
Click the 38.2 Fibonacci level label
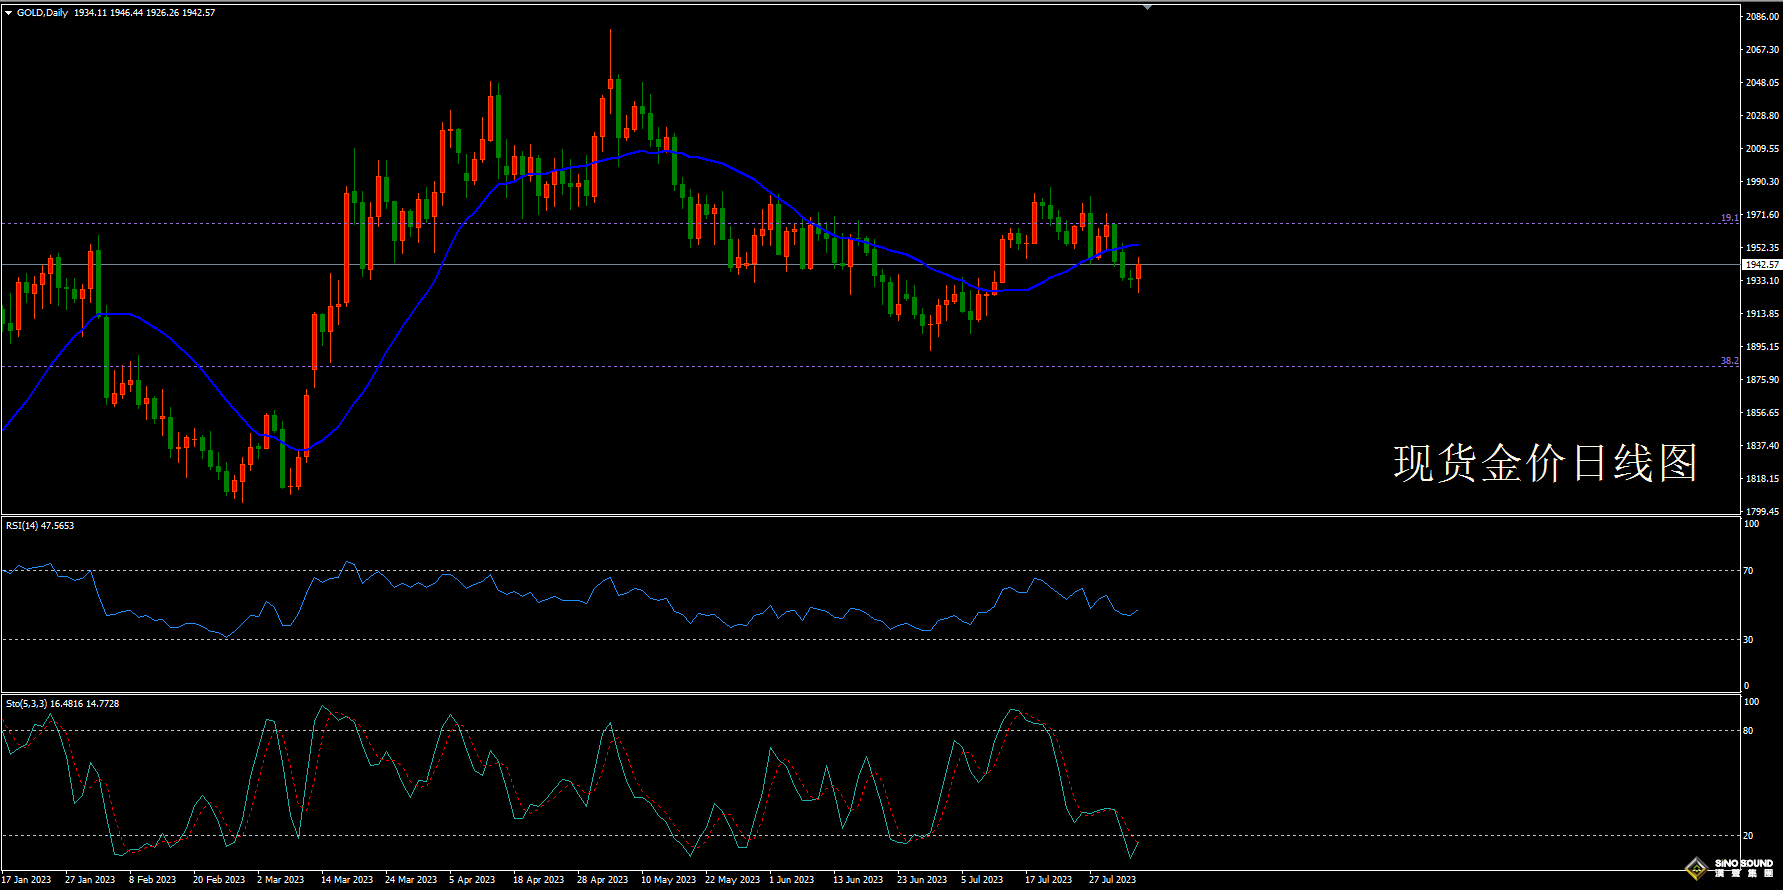(1729, 361)
